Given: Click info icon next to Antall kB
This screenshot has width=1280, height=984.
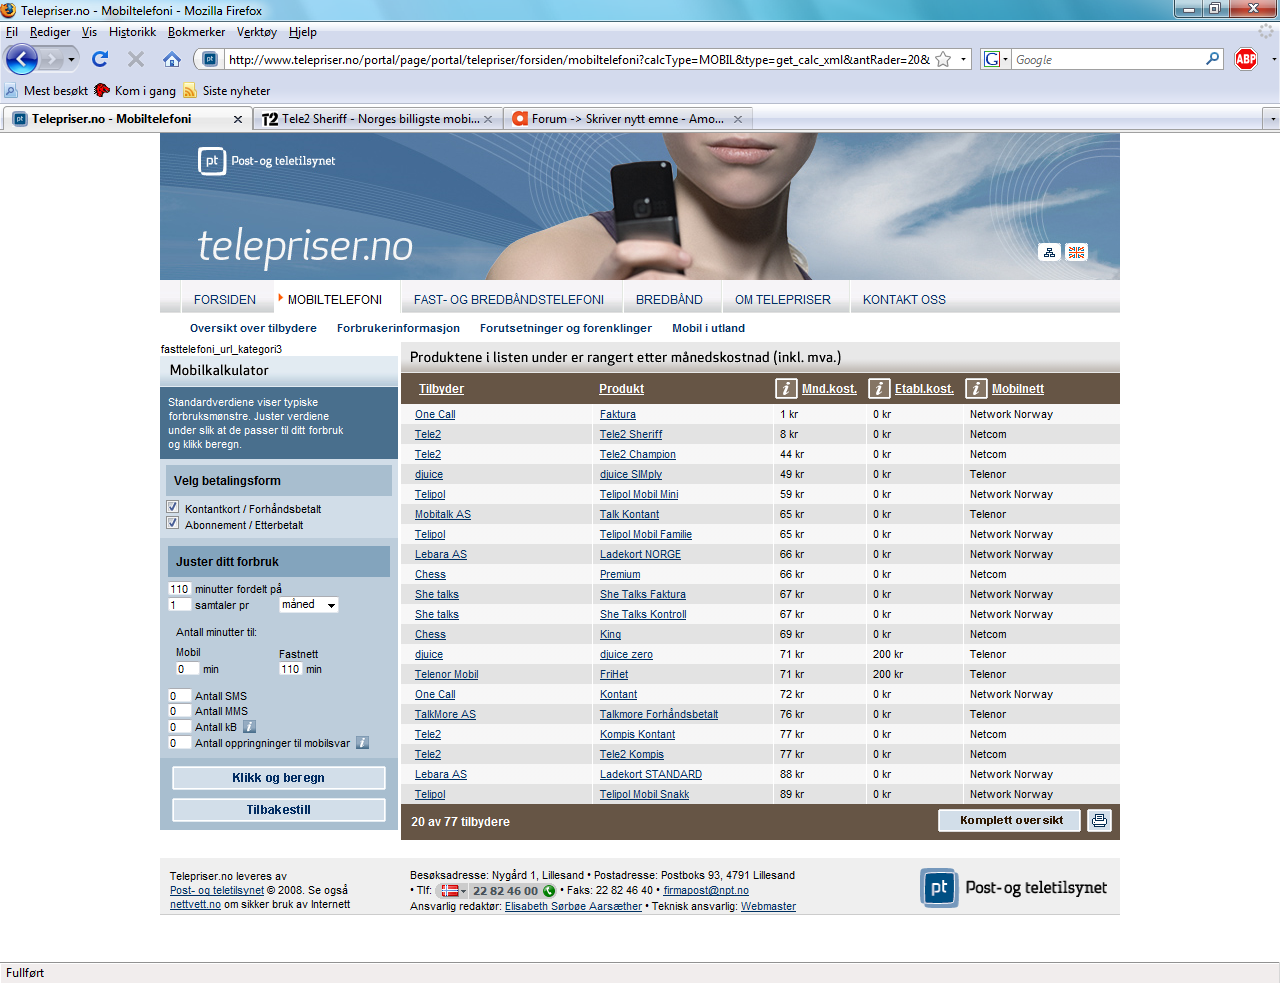Looking at the screenshot, I should coord(250,727).
